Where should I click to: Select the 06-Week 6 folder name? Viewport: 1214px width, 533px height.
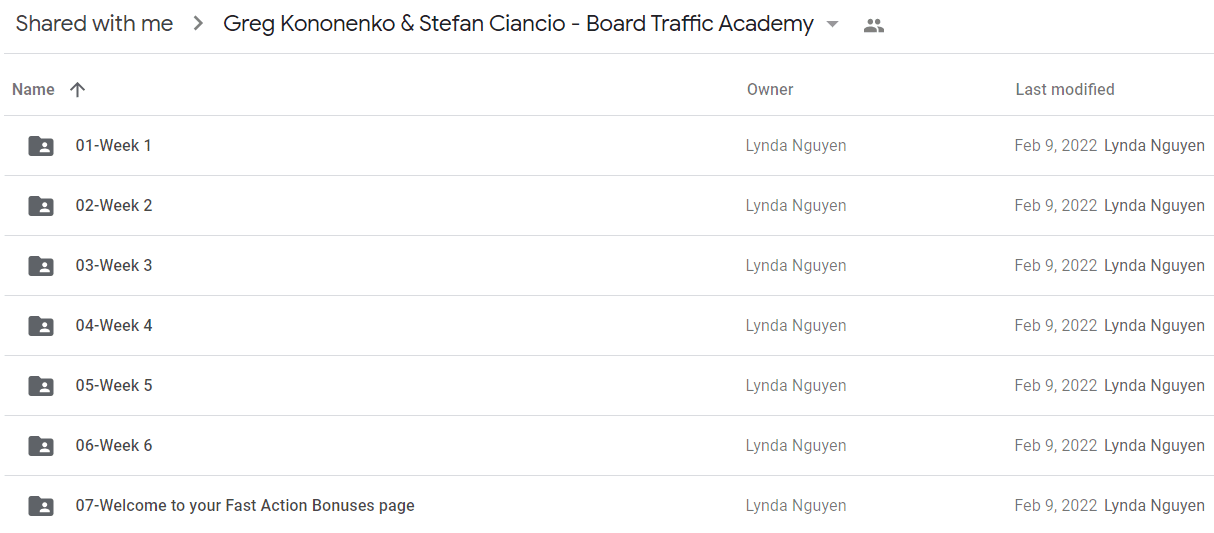tap(114, 446)
